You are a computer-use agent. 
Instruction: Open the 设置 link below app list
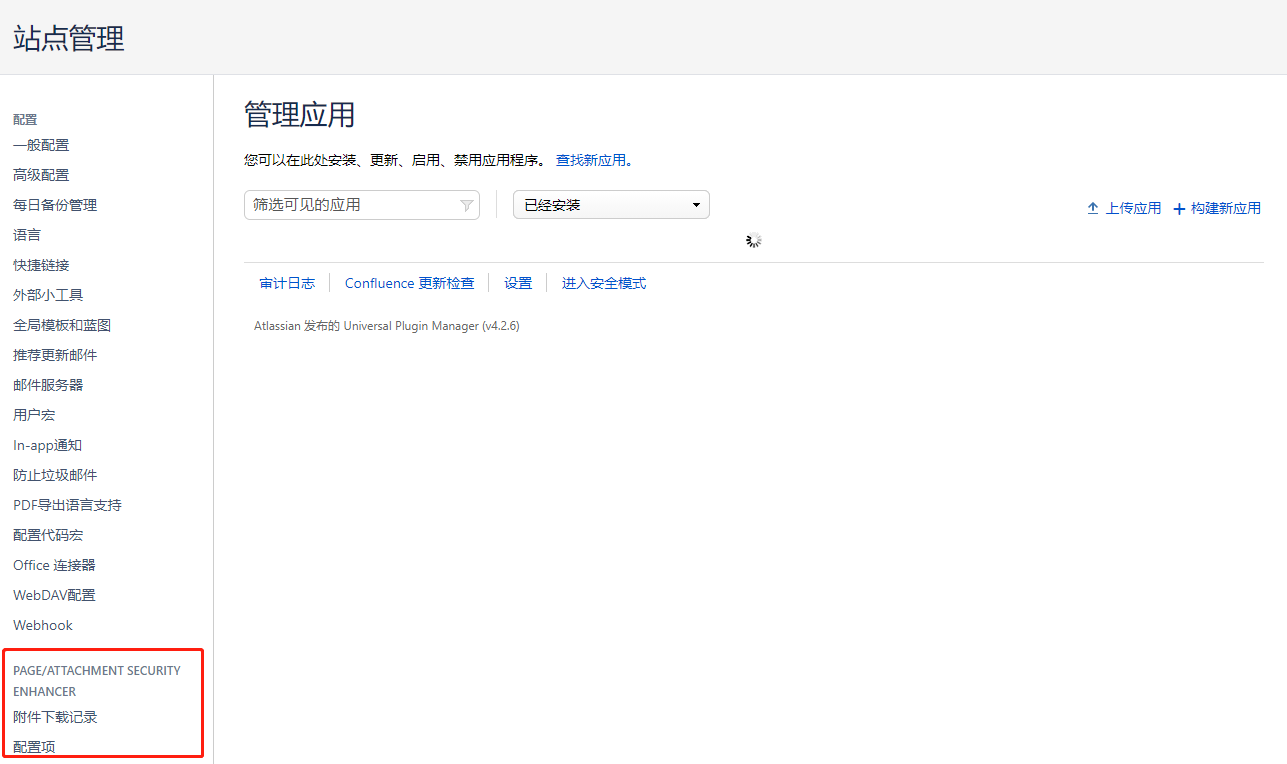pyautogui.click(x=518, y=283)
